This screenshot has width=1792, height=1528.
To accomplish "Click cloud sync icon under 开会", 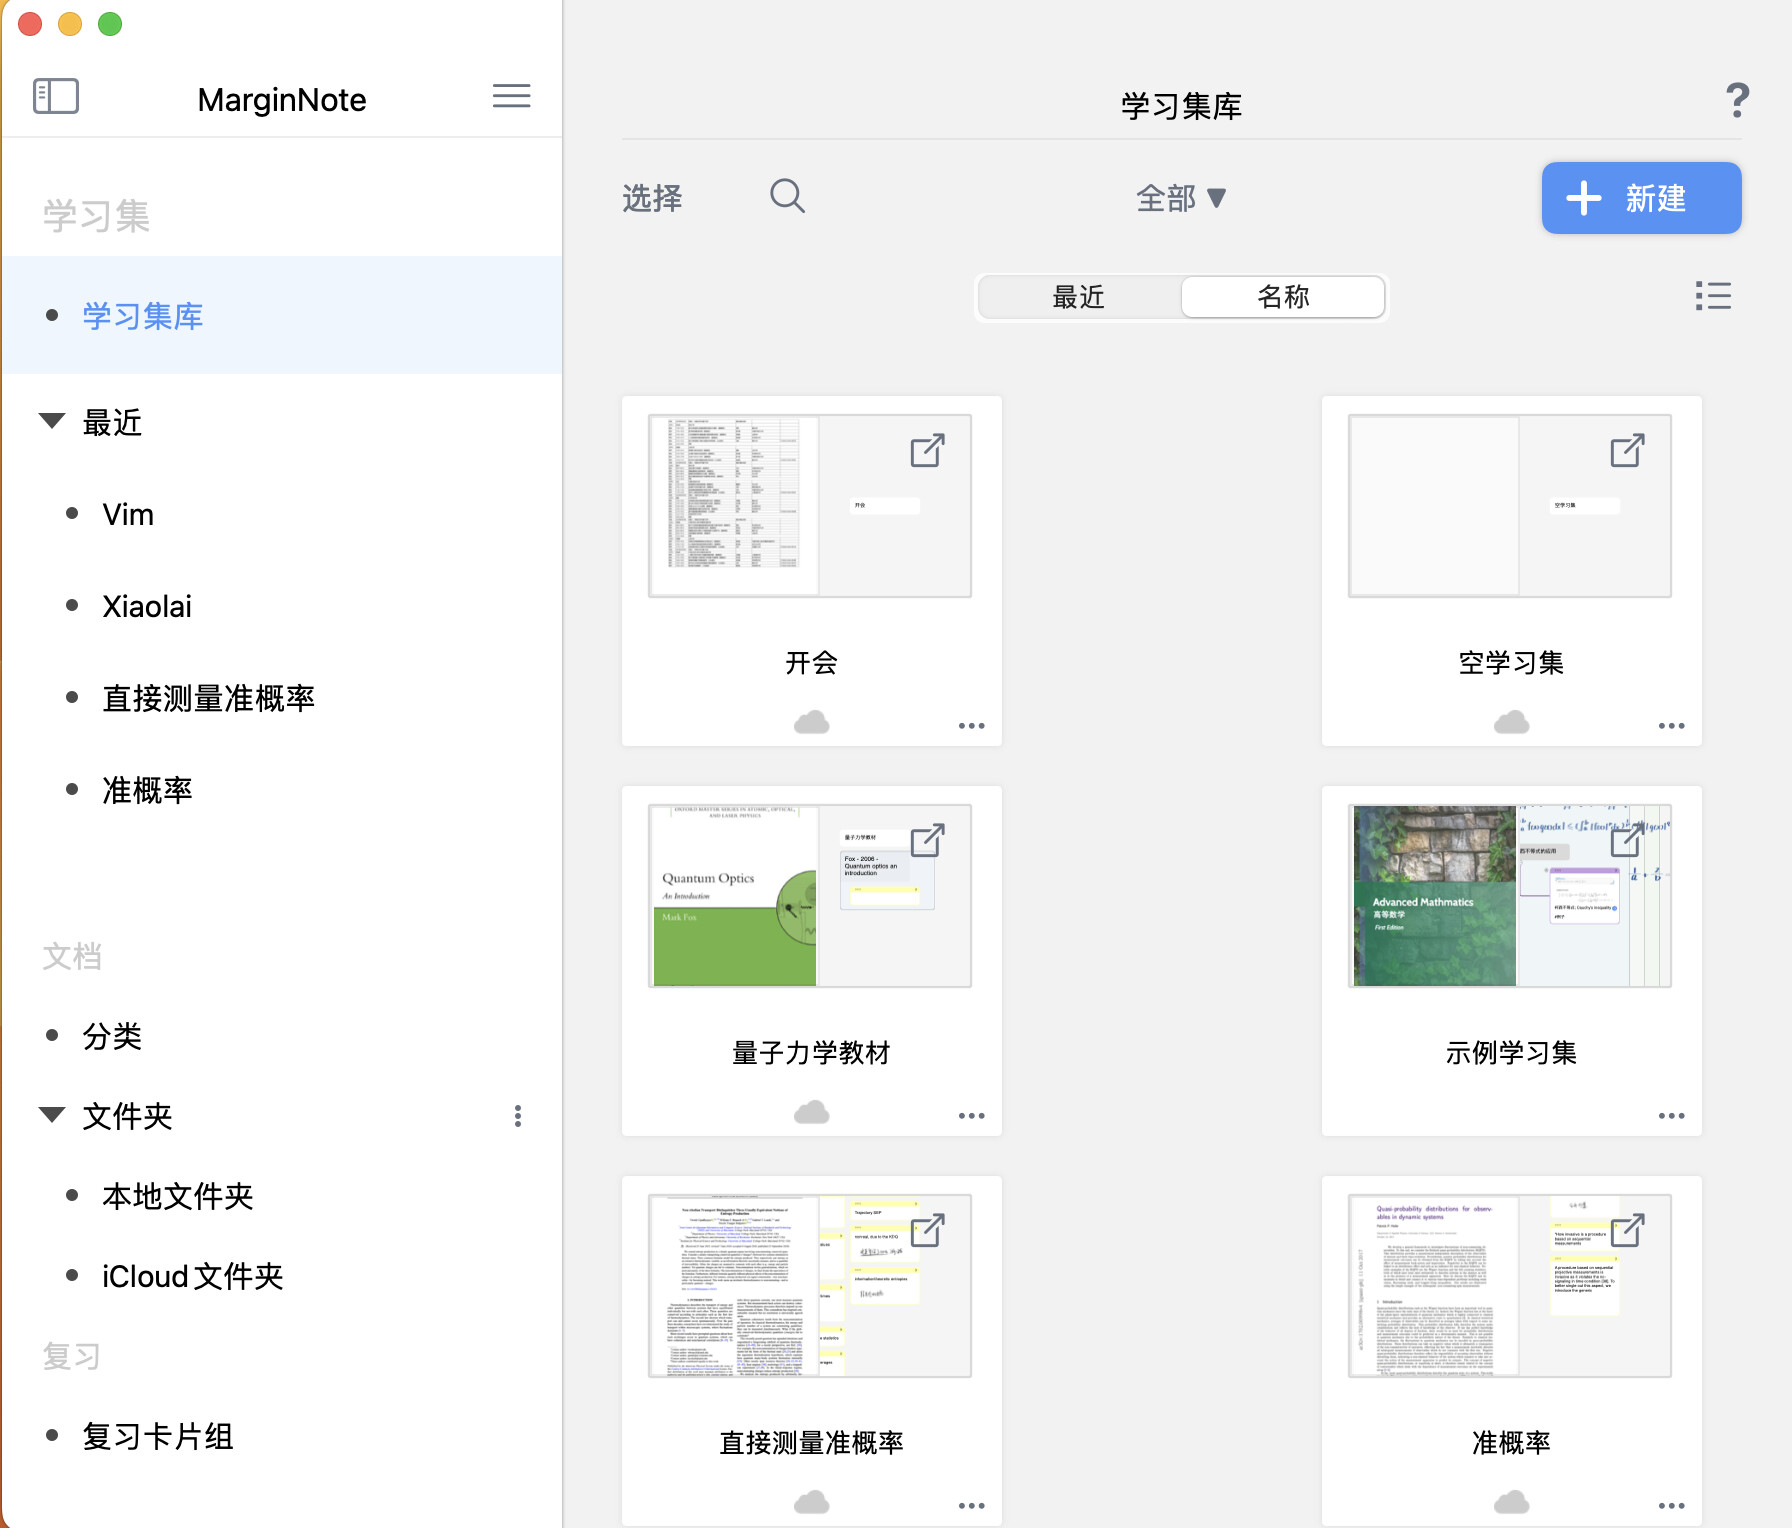I will pos(811,722).
